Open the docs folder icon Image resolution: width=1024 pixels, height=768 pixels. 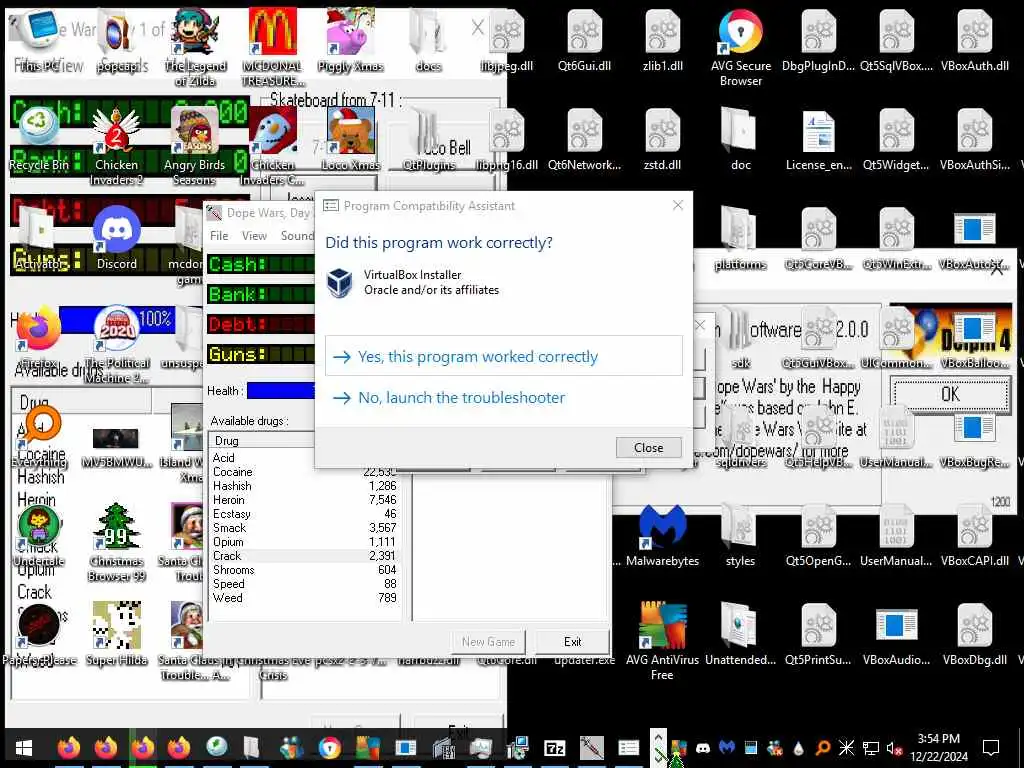click(x=428, y=40)
